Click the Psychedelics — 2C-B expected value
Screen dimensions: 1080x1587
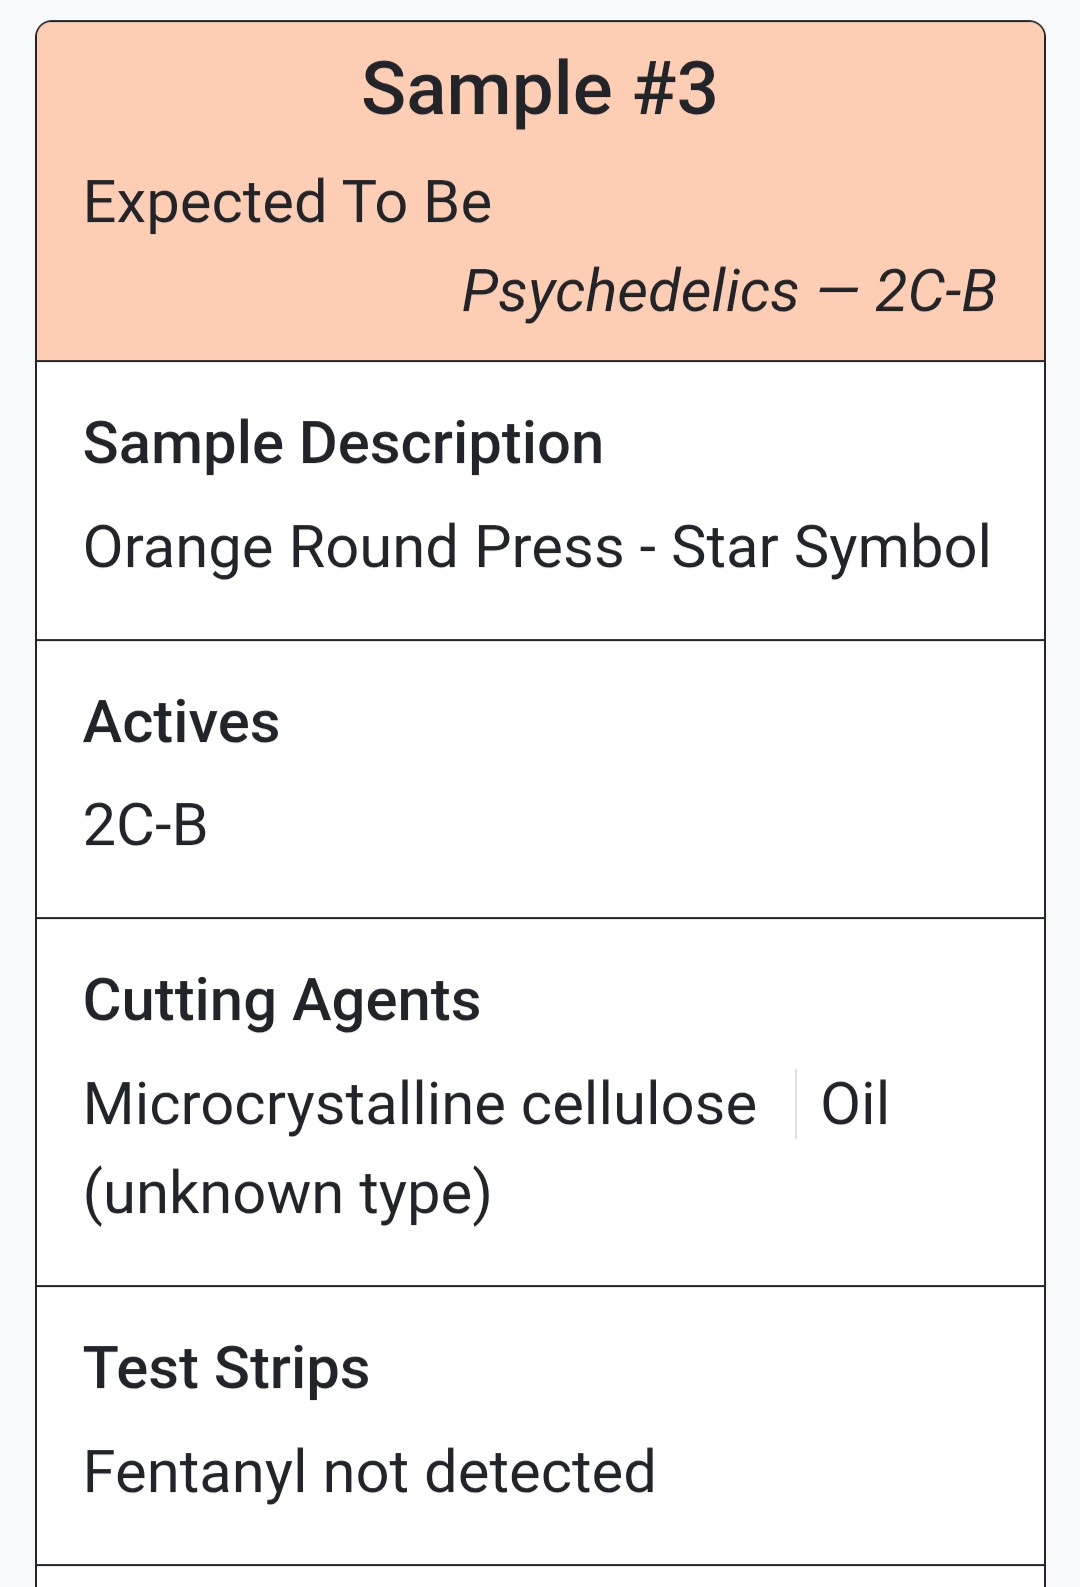pyautogui.click(x=729, y=292)
